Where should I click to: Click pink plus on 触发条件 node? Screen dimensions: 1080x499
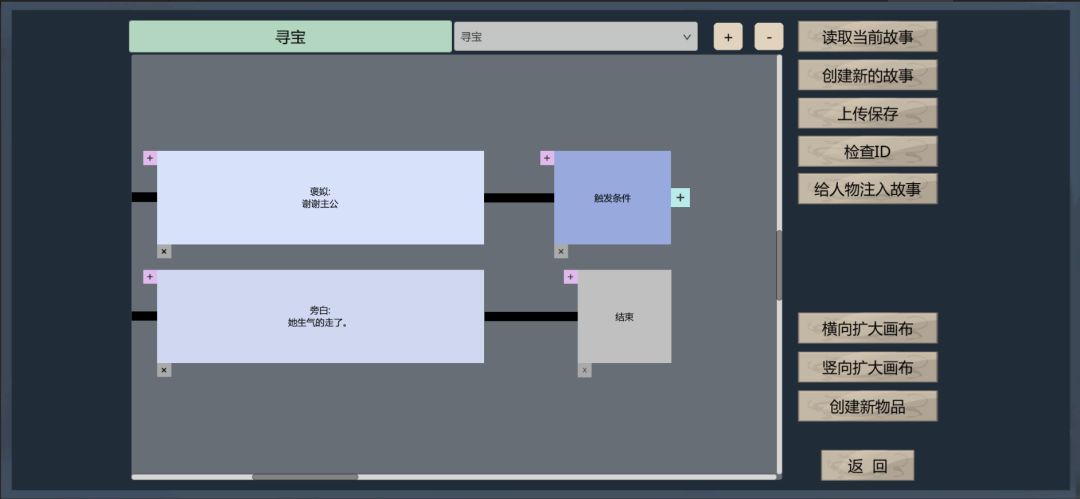[x=547, y=158]
